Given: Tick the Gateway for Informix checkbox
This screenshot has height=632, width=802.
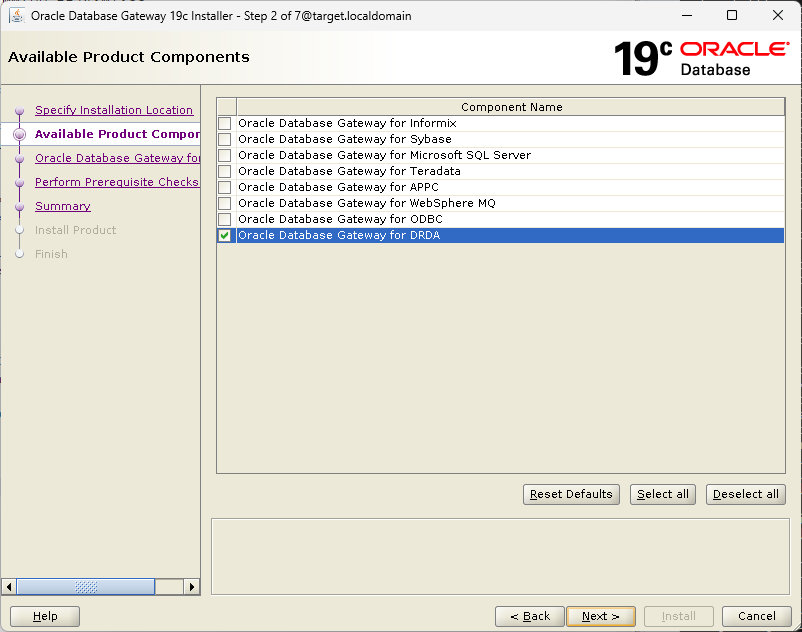Looking at the screenshot, I should pos(225,123).
